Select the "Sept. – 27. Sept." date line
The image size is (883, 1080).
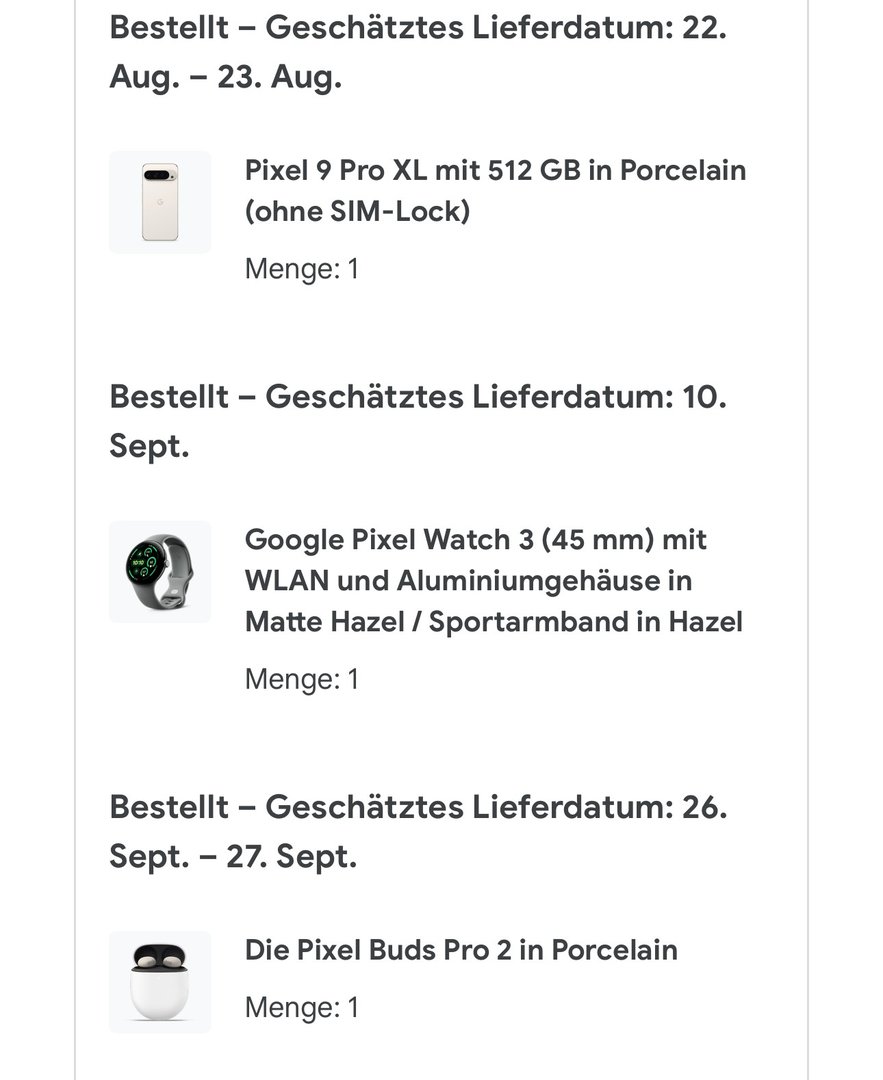click(232, 857)
